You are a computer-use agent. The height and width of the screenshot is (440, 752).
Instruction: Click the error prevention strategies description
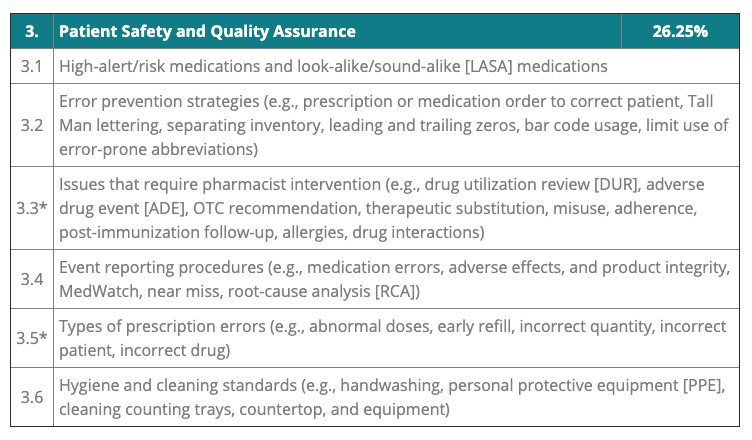390,126
